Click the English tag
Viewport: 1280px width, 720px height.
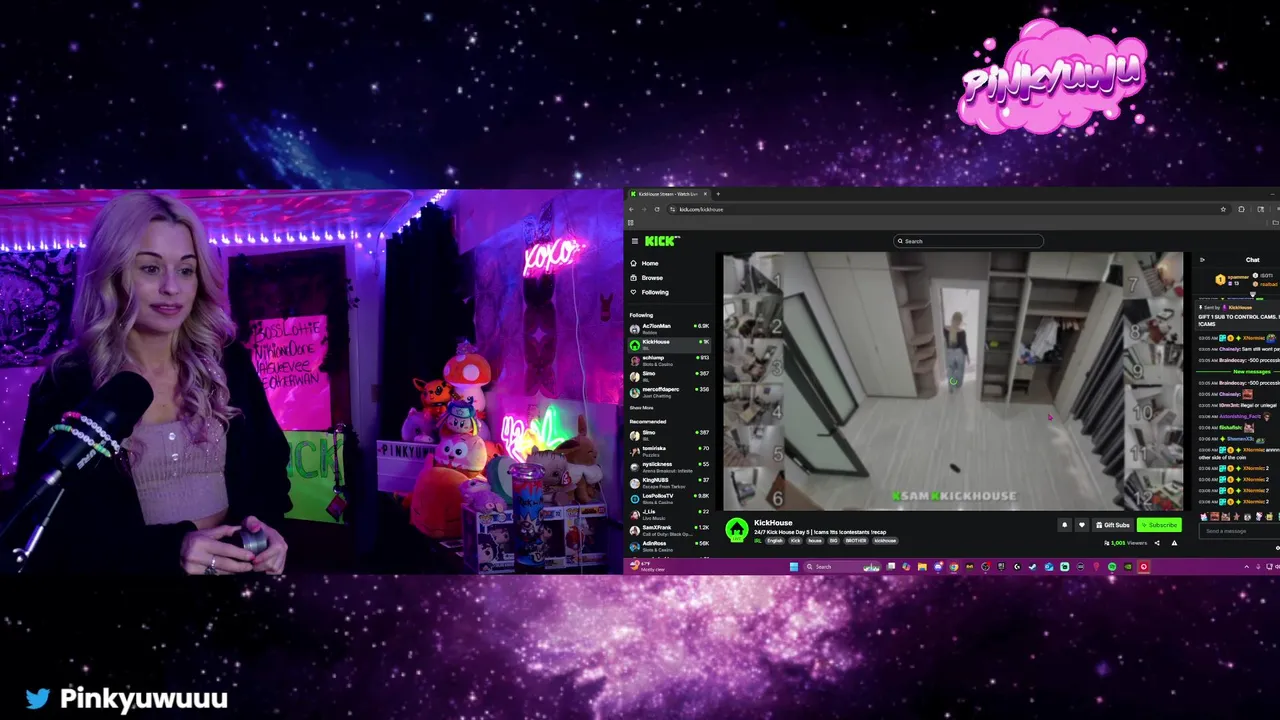(775, 540)
